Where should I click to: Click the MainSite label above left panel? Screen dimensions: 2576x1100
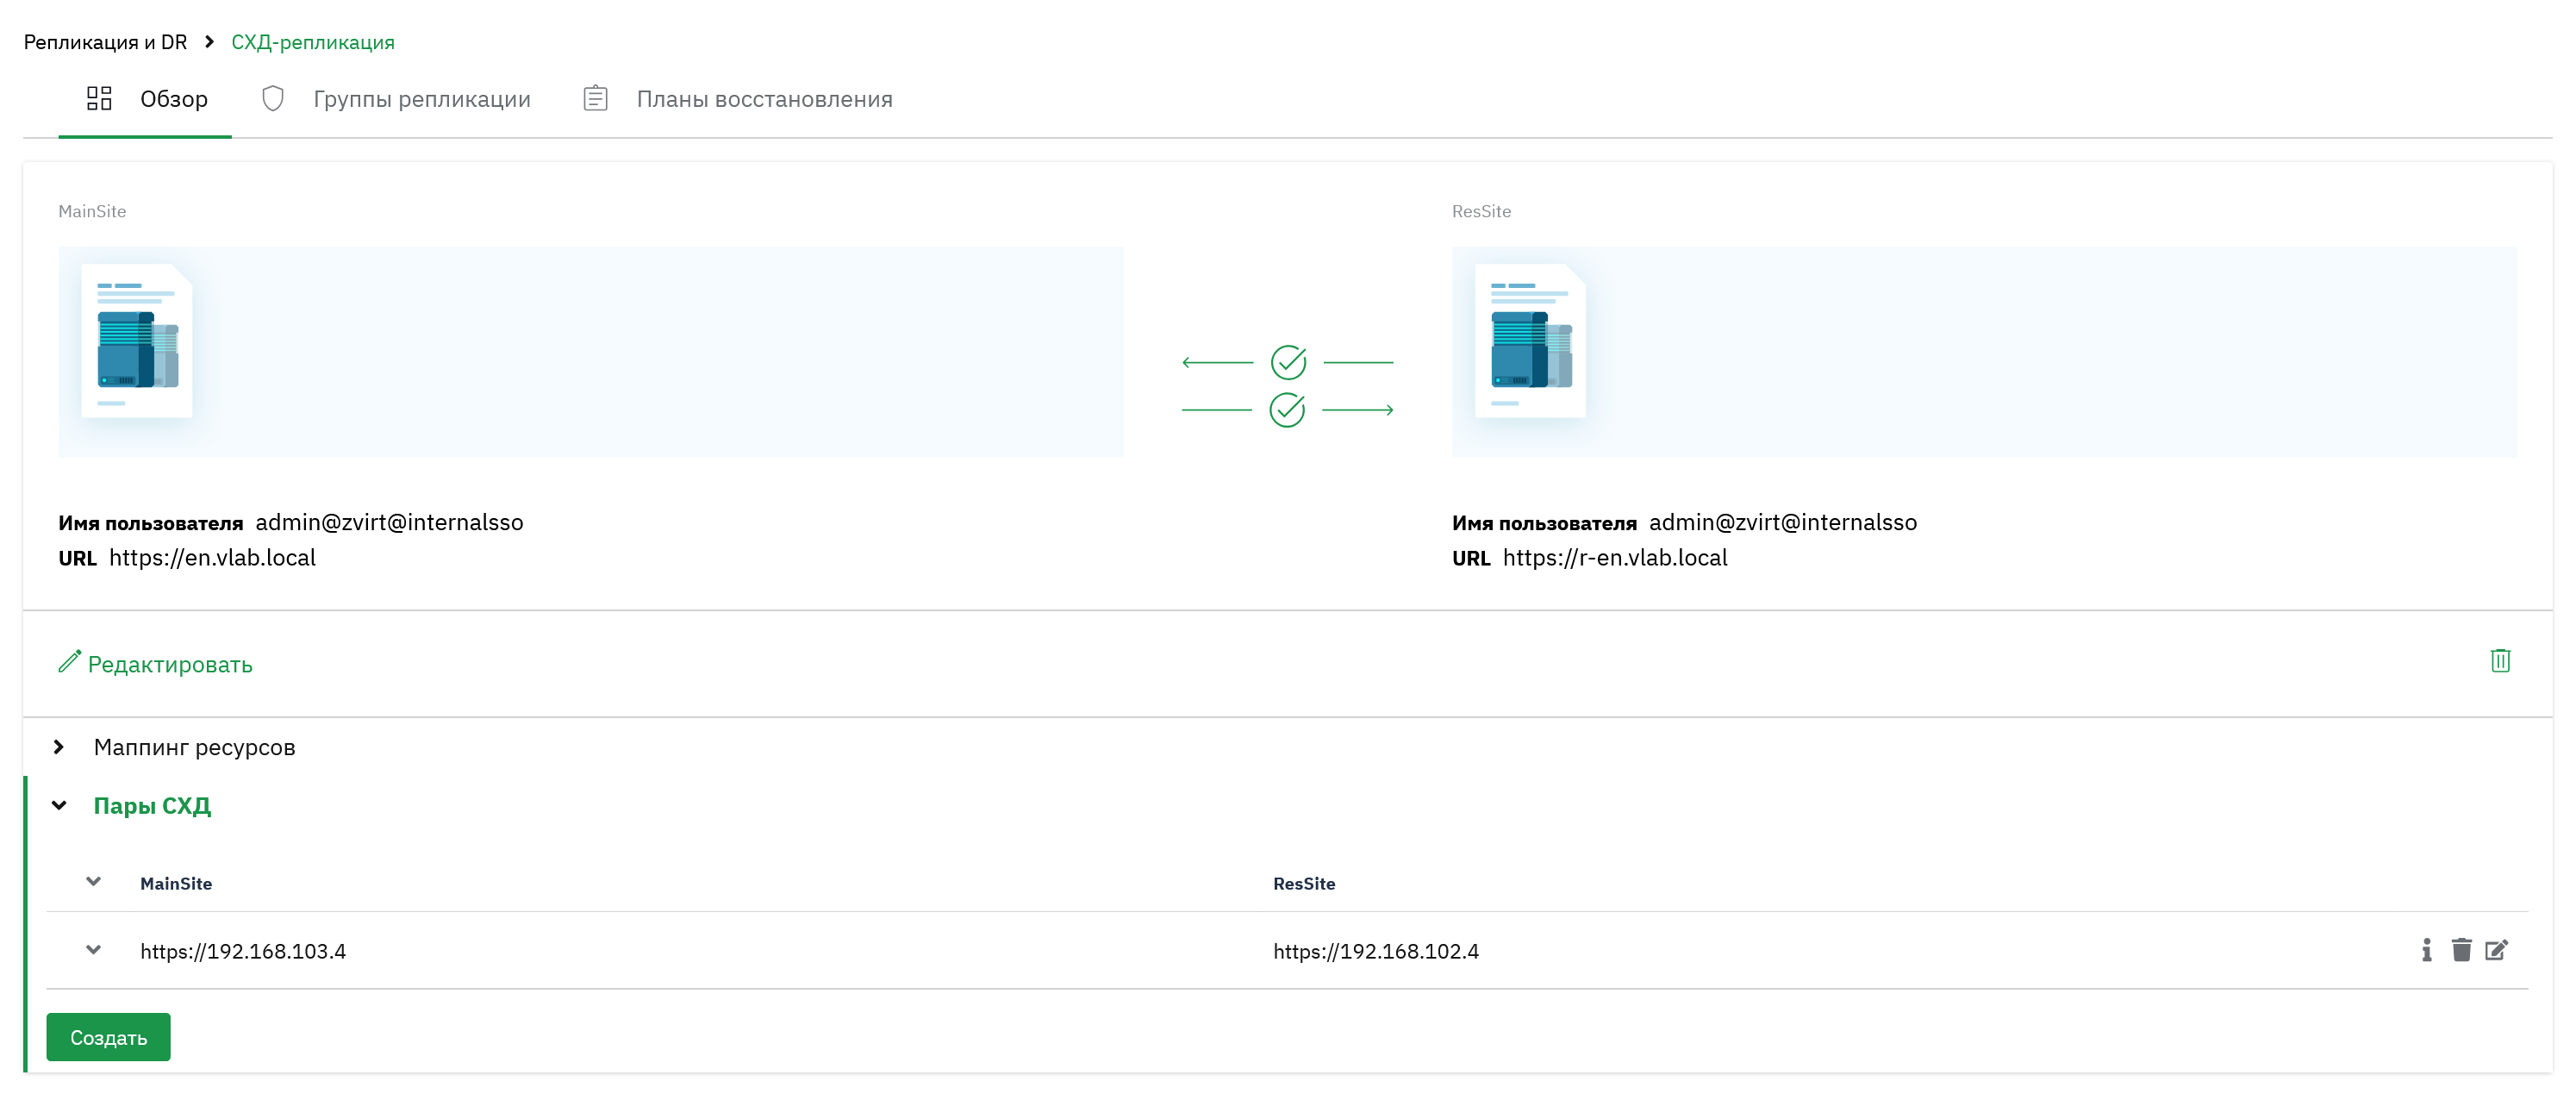click(x=92, y=211)
